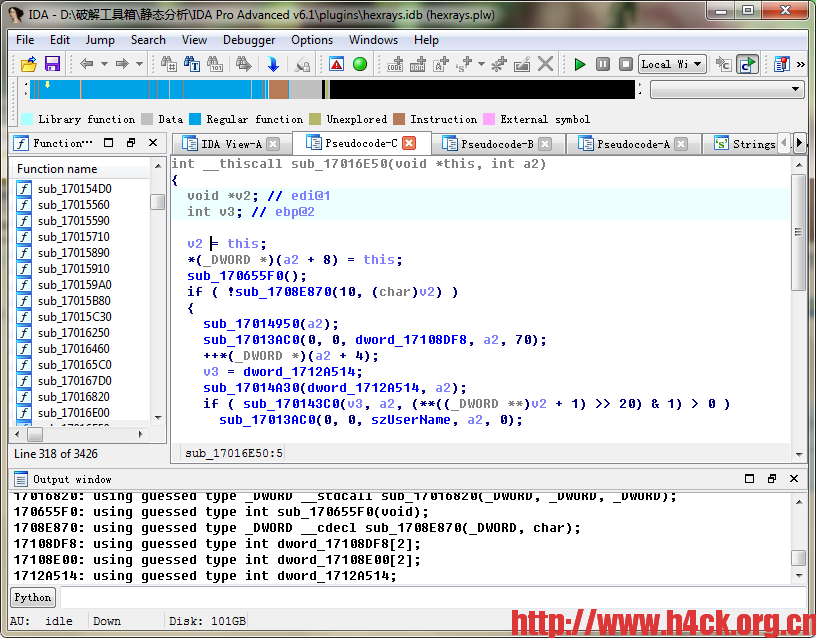This screenshot has height=638, width=816.
Task: Click the External symbol pink legend swatch
Action: point(489,119)
